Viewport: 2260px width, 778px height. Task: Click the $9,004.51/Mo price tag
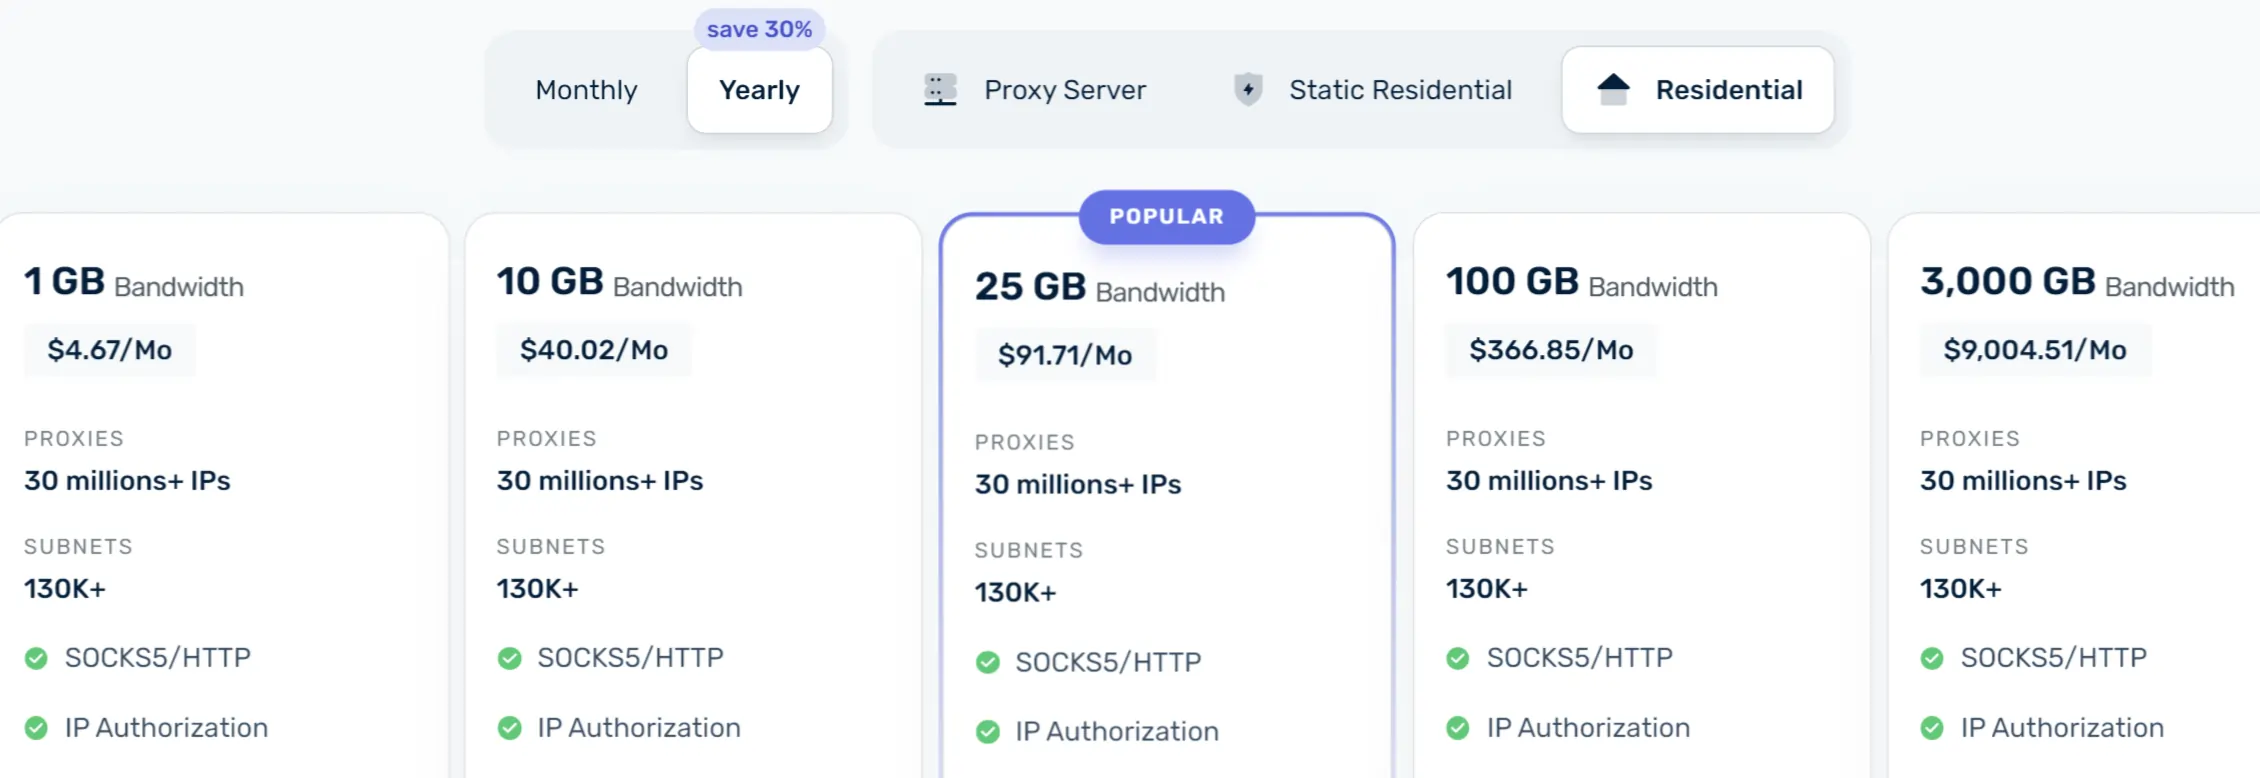click(x=2035, y=350)
